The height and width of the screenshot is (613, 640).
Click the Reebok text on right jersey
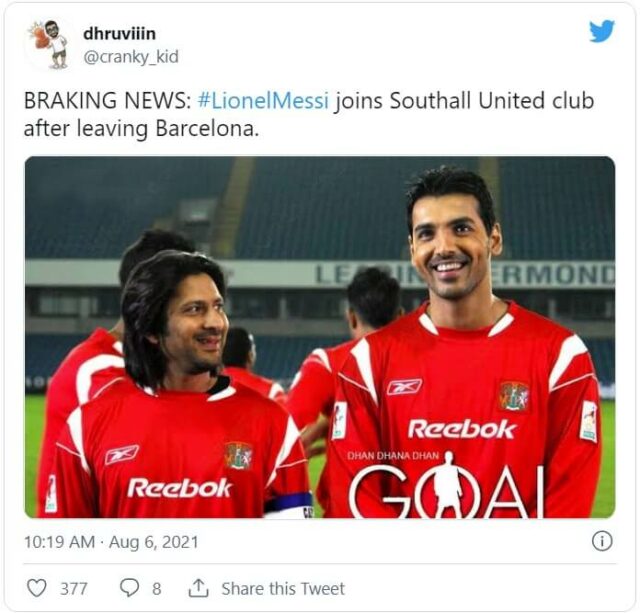click(462, 429)
